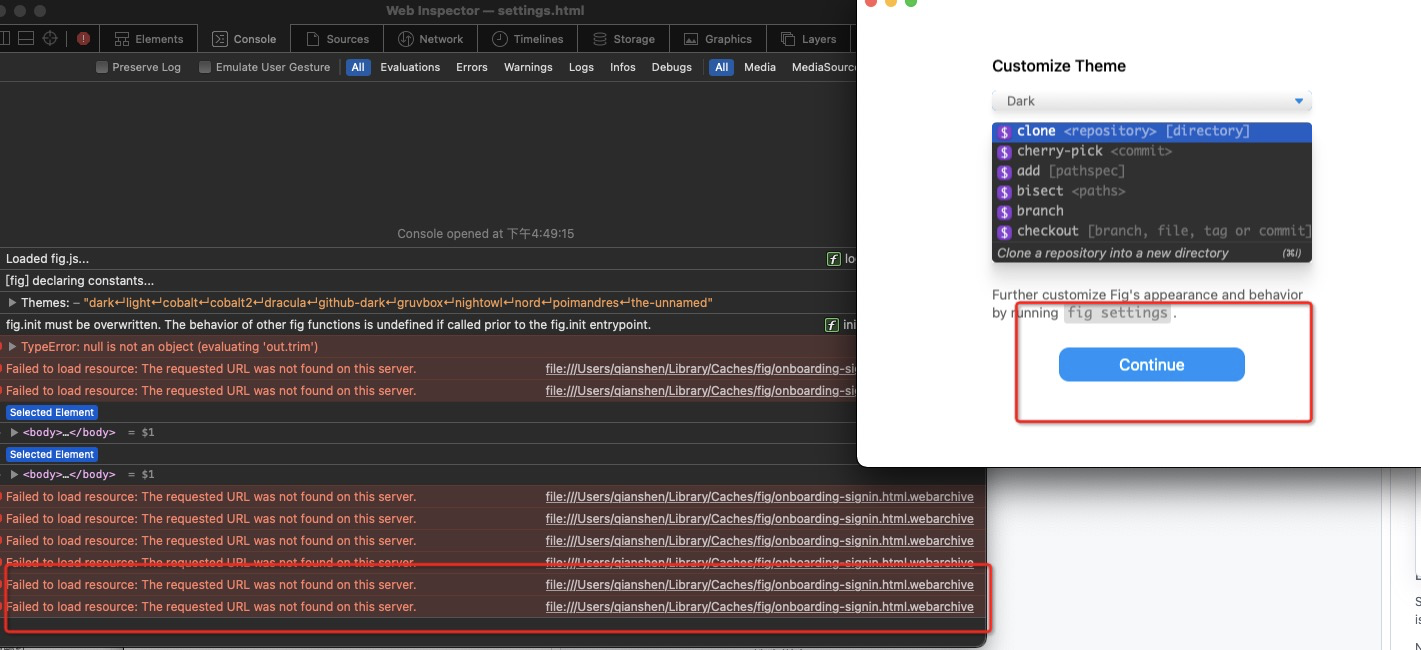Enable the Emulate User Gesture checkbox
The image size is (1421, 650).
tap(205, 67)
